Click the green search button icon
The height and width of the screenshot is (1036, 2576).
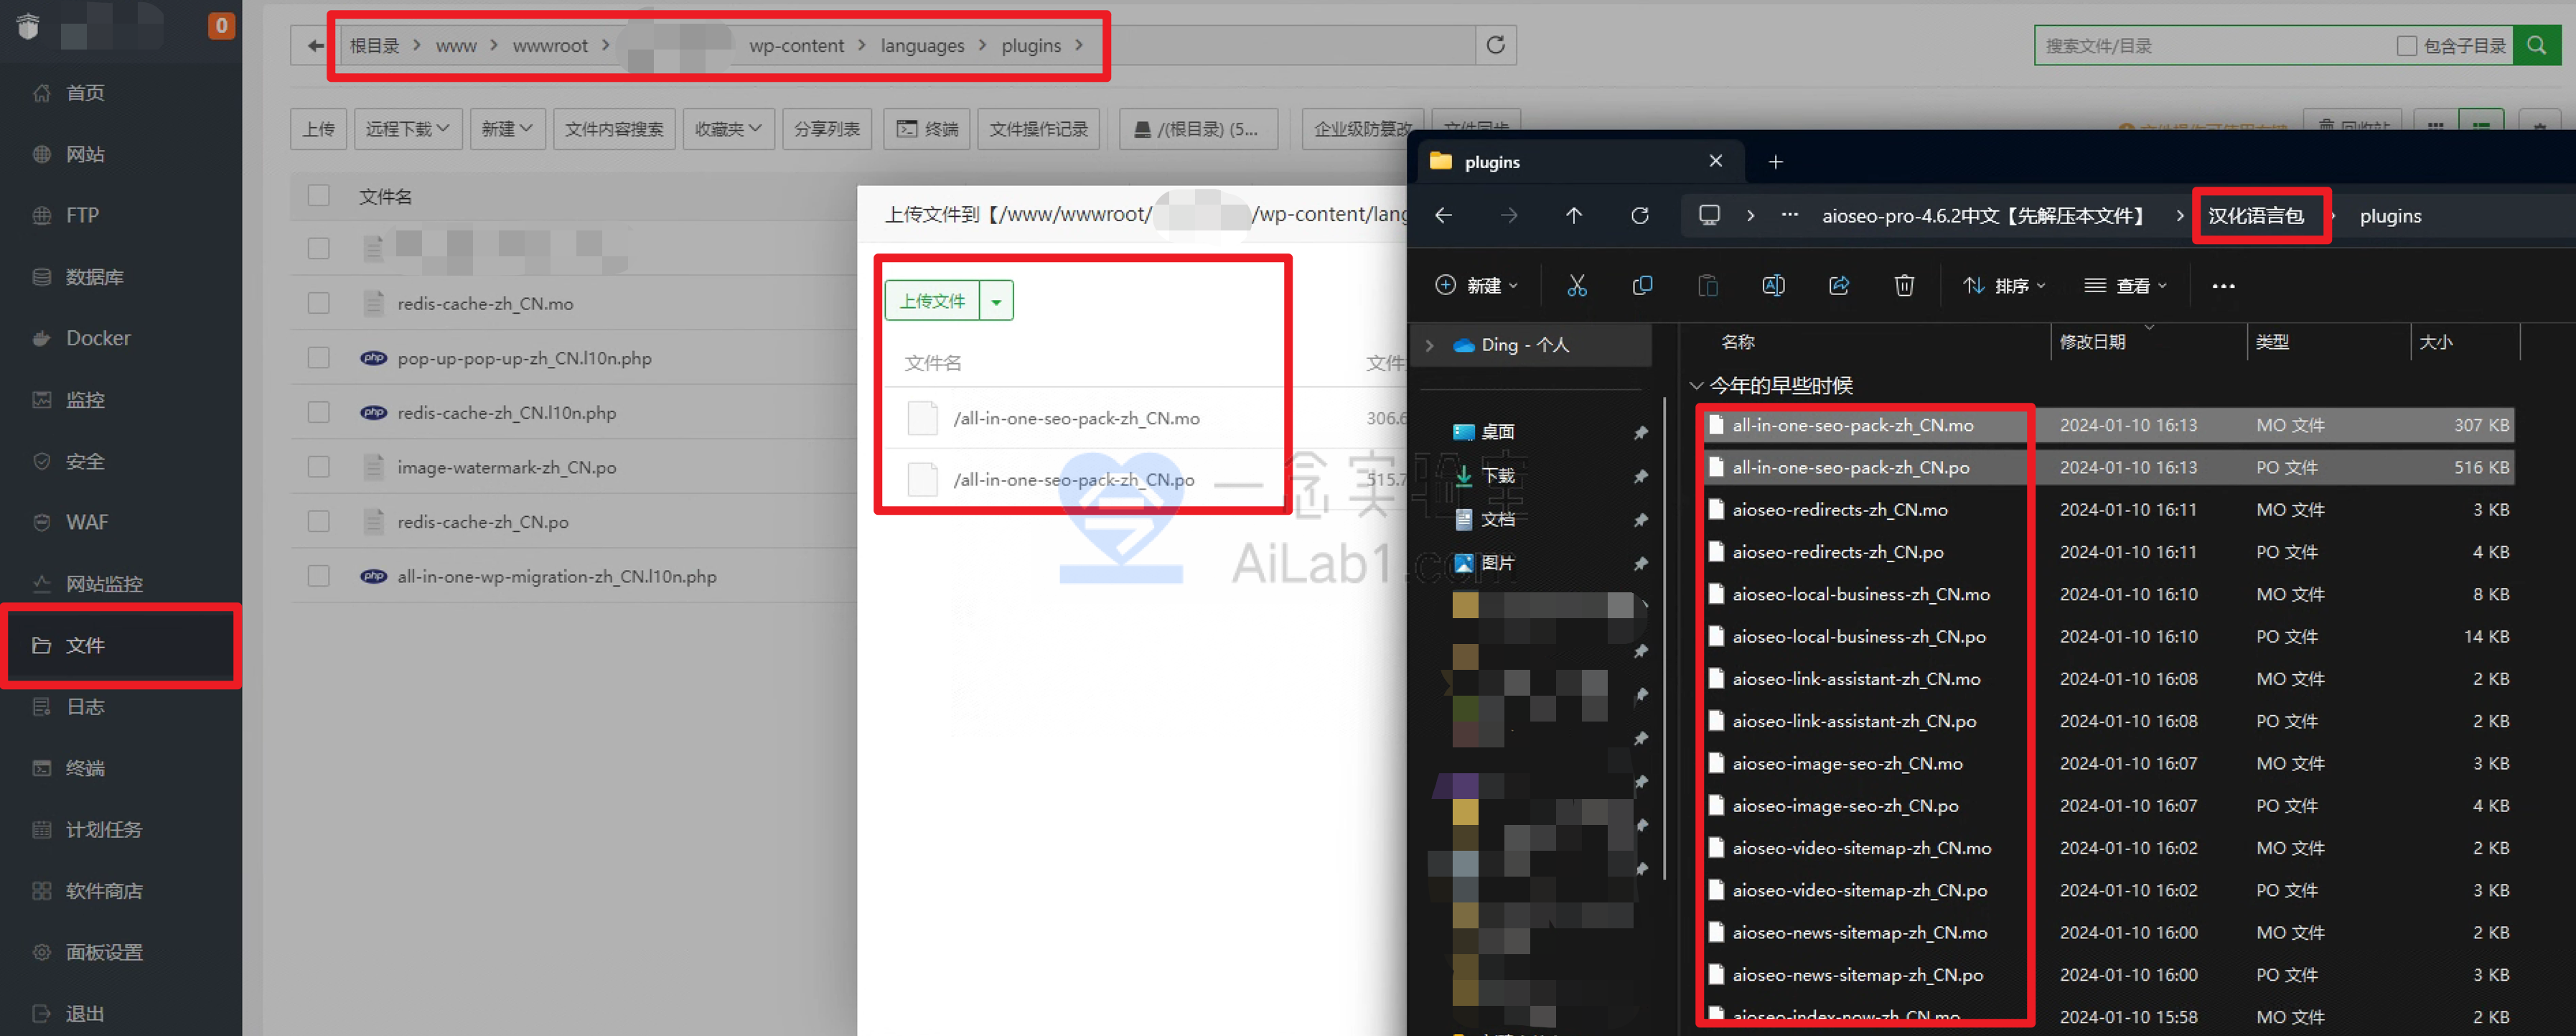coord(2536,45)
